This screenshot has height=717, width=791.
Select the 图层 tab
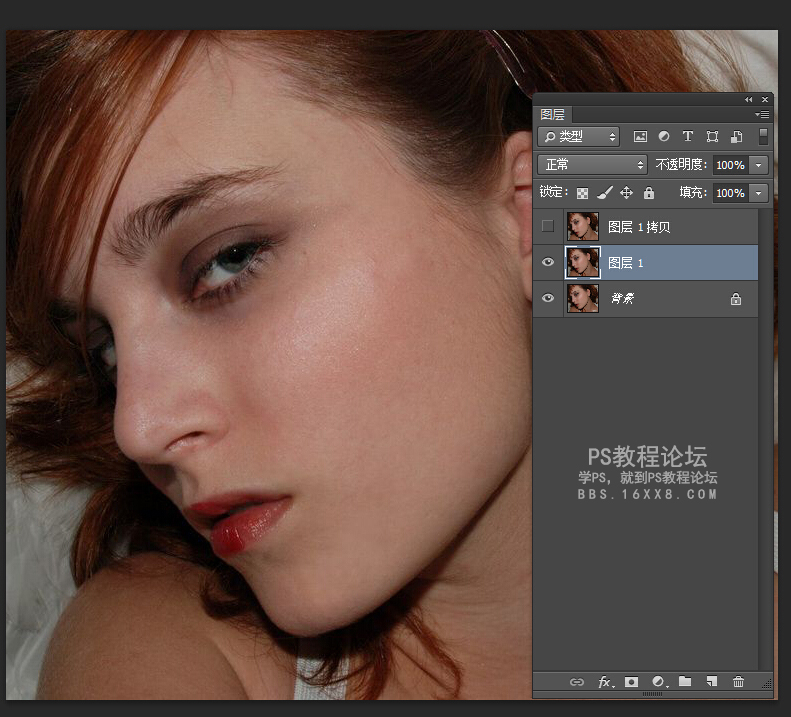pos(553,115)
